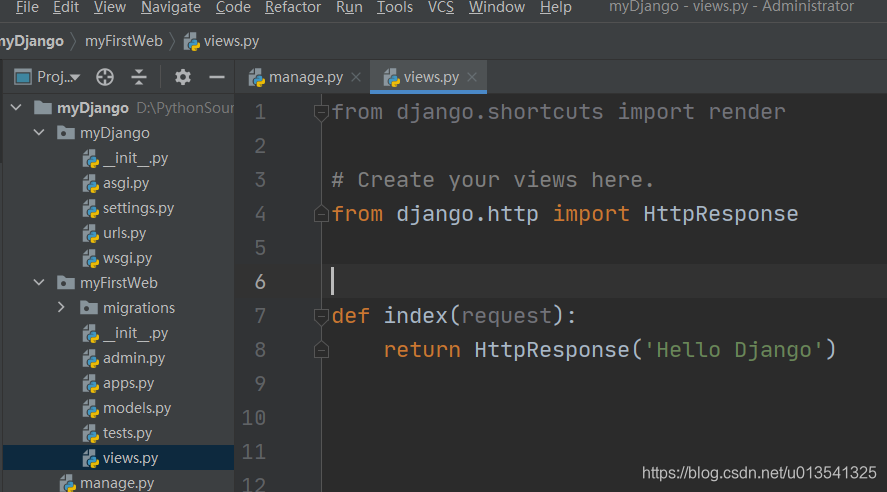Select the myDjango project root folder
The image size is (887, 492).
pyautogui.click(x=93, y=107)
